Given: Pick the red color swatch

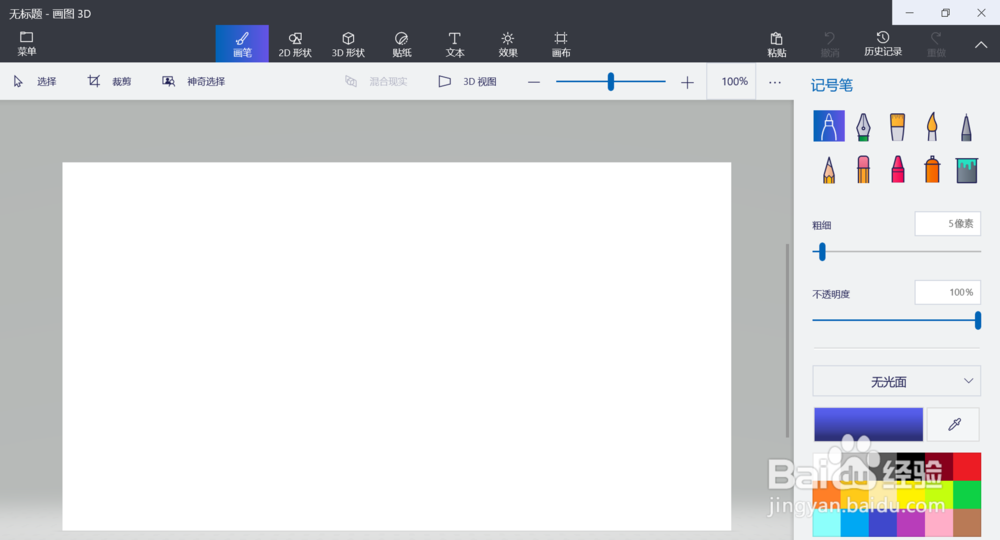Looking at the screenshot, I should [x=967, y=467].
